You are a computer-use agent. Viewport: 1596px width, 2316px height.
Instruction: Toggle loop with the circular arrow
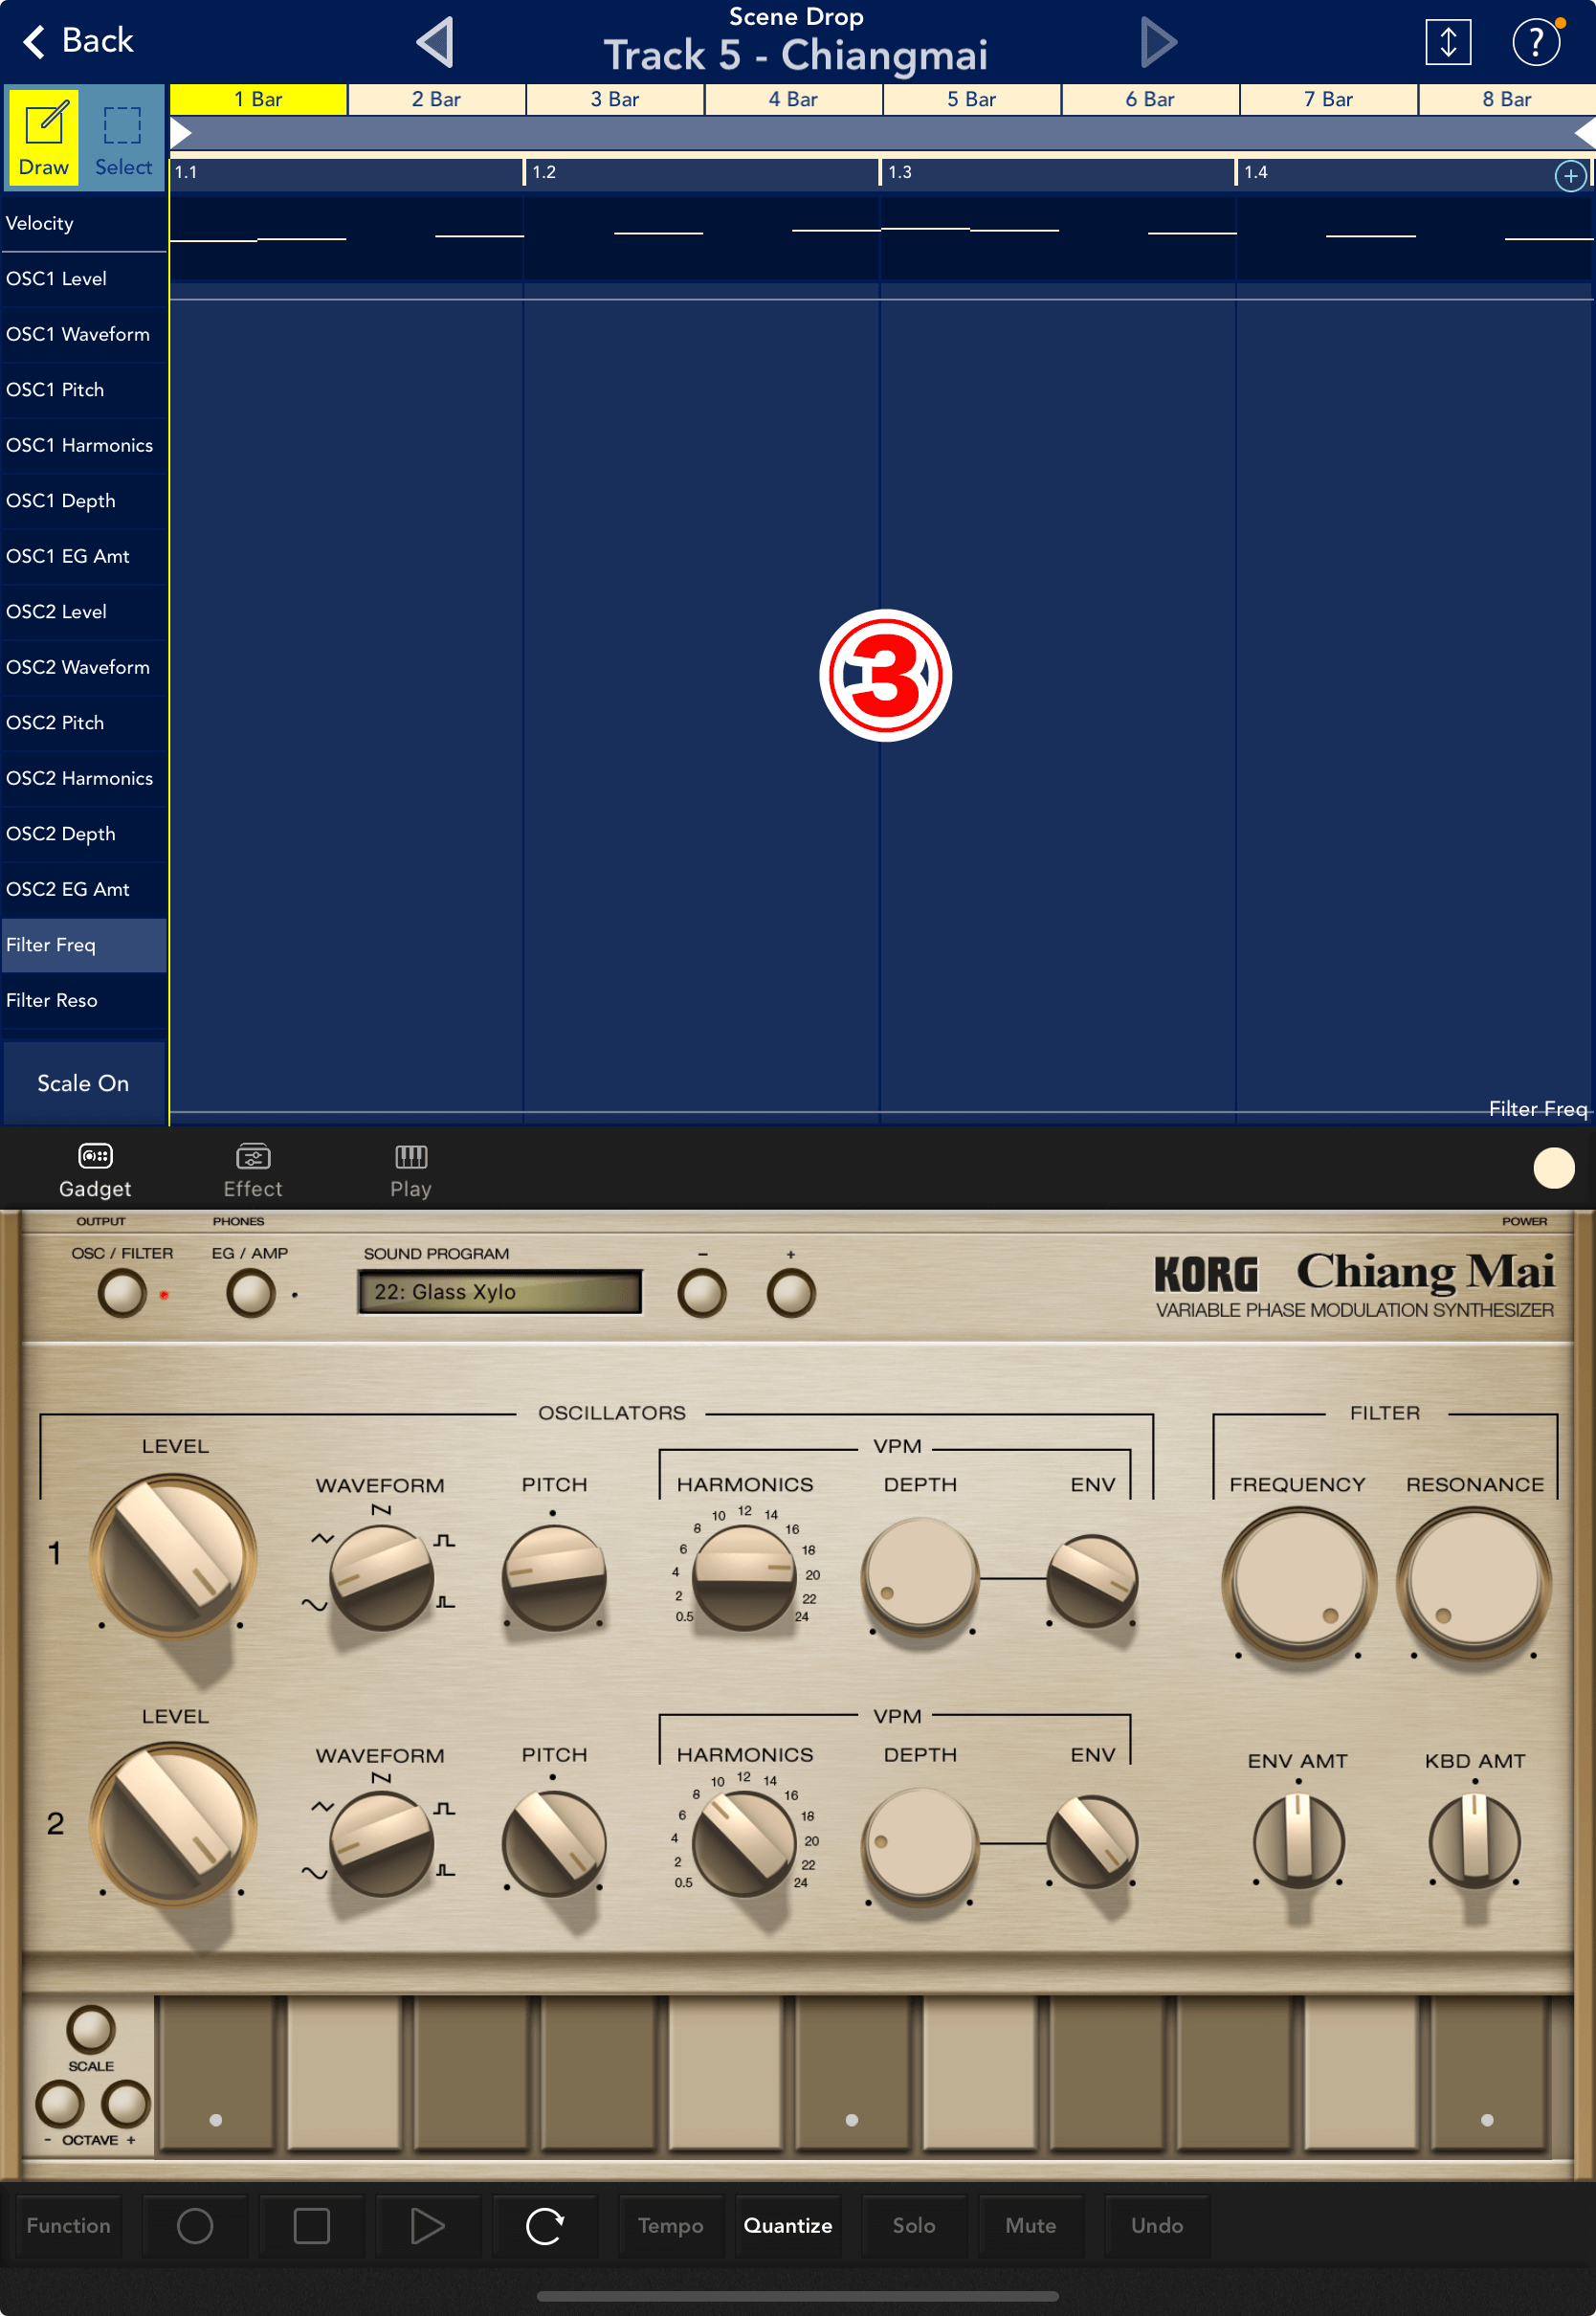click(545, 2226)
